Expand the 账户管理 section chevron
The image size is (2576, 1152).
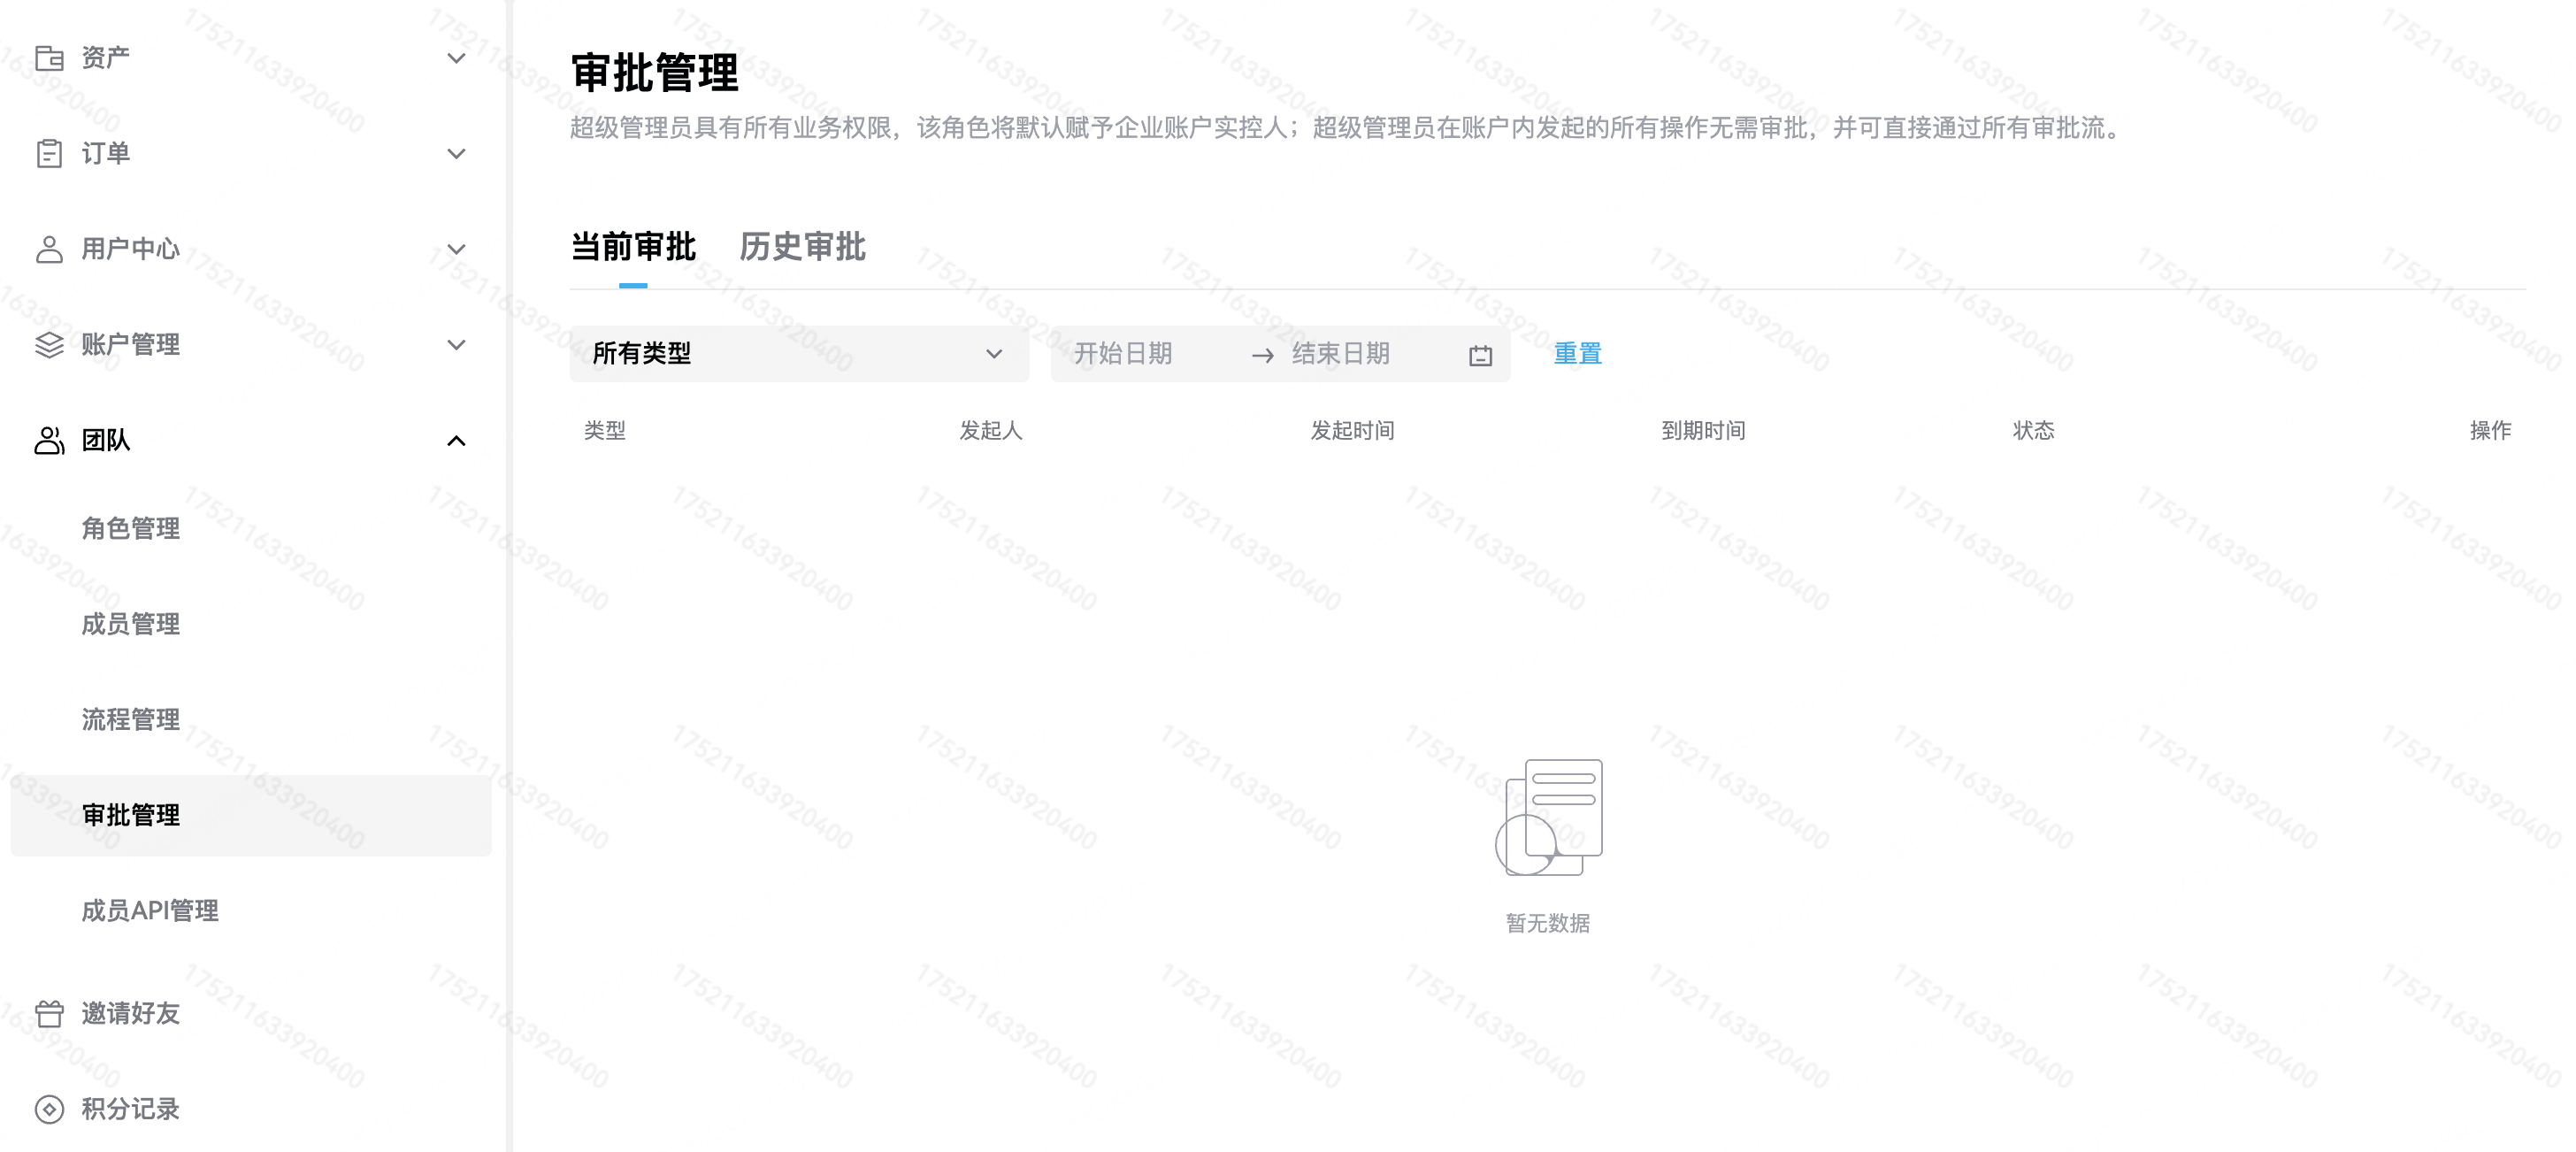tap(456, 345)
